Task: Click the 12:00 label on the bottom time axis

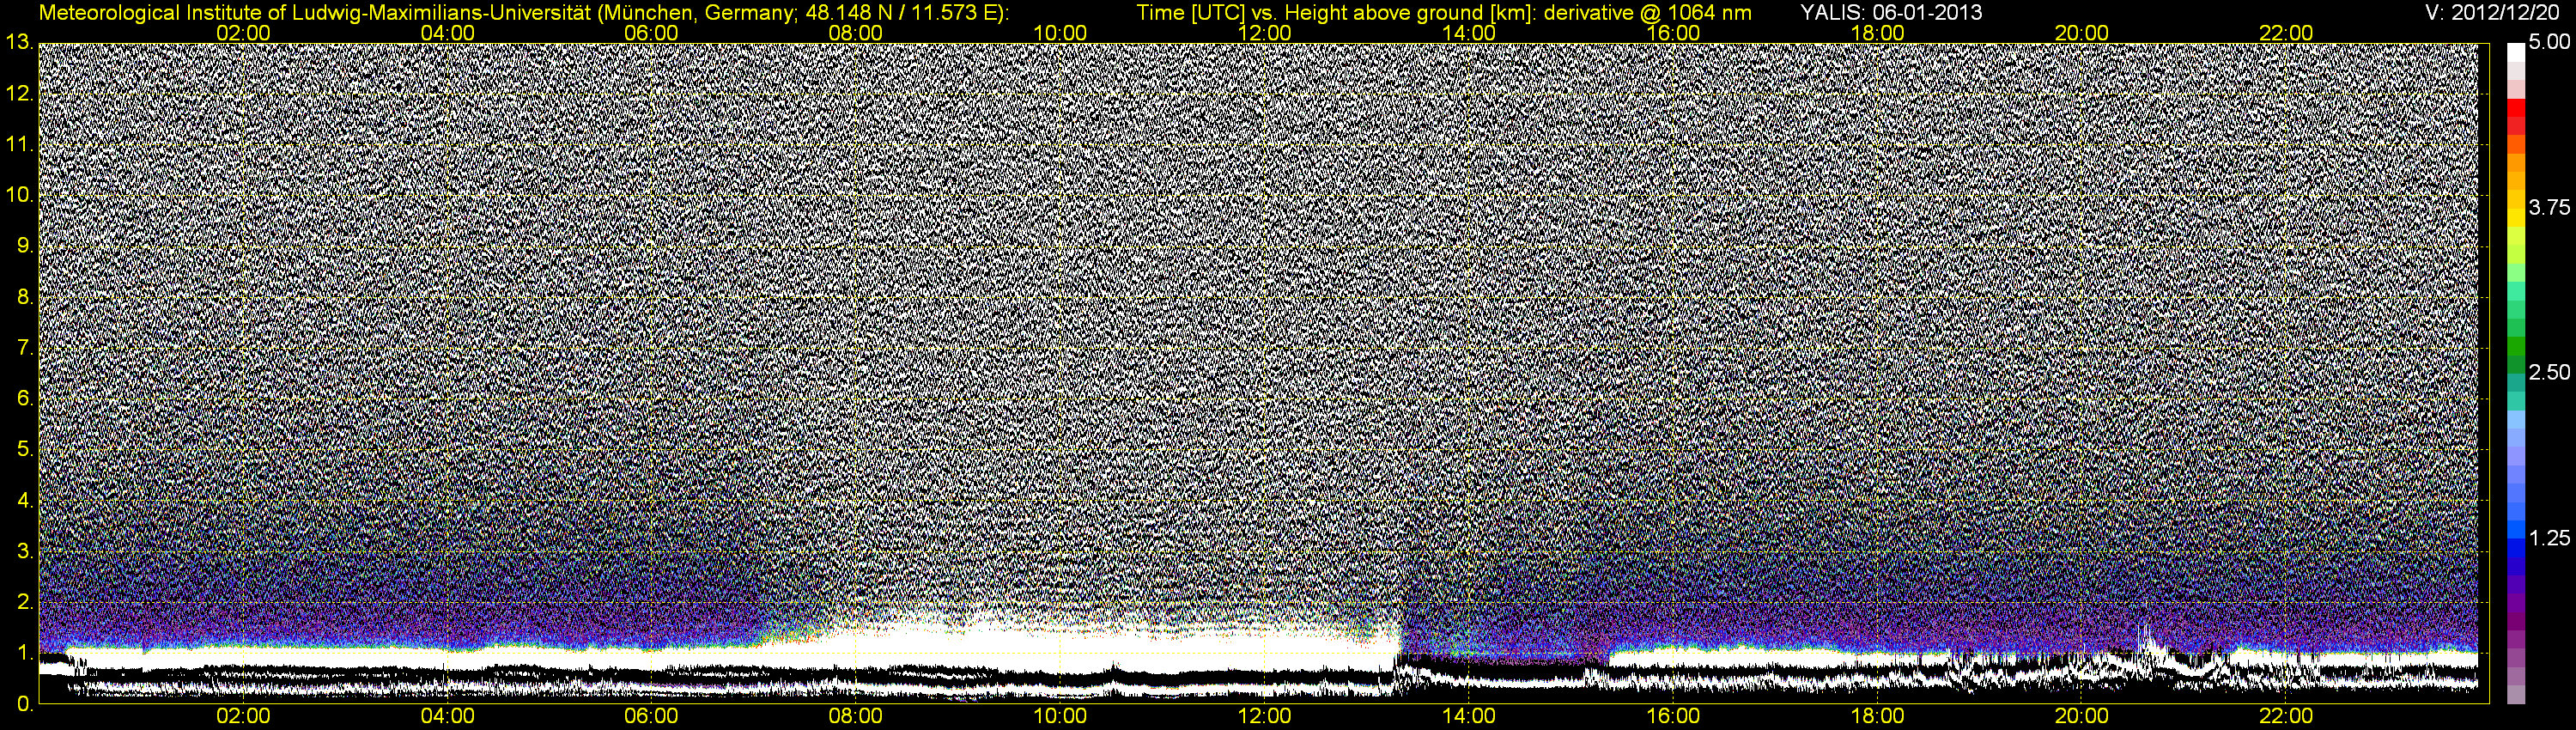Action: coord(1264,717)
